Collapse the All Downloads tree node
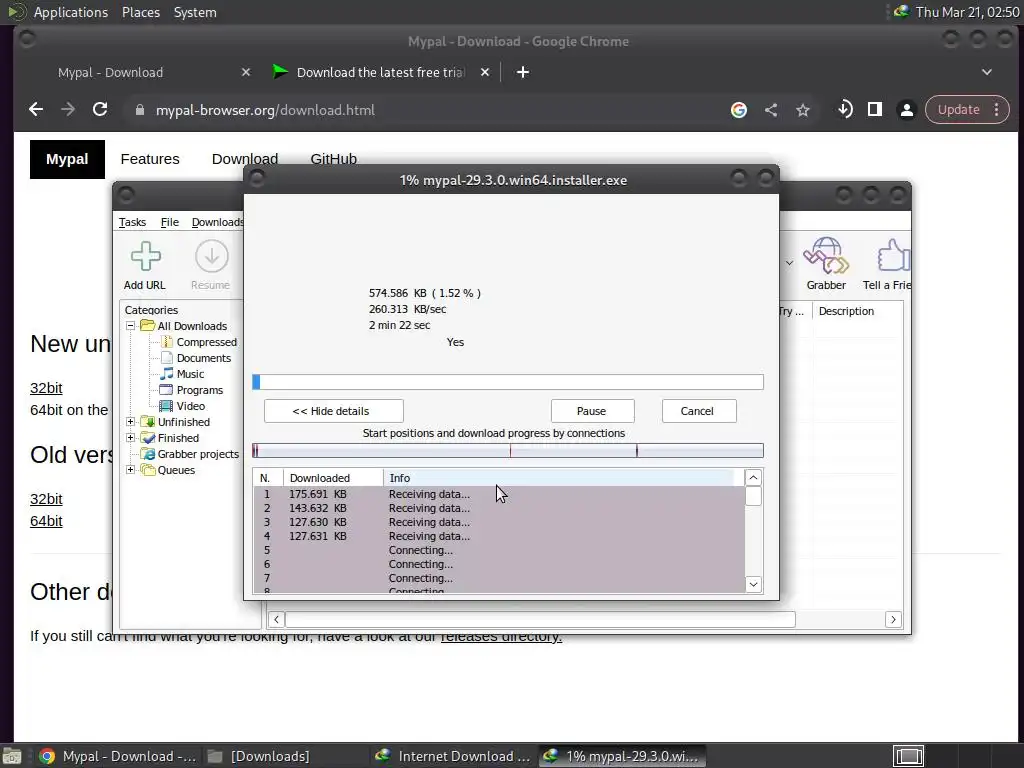This screenshot has height=768, width=1024. click(x=131, y=325)
